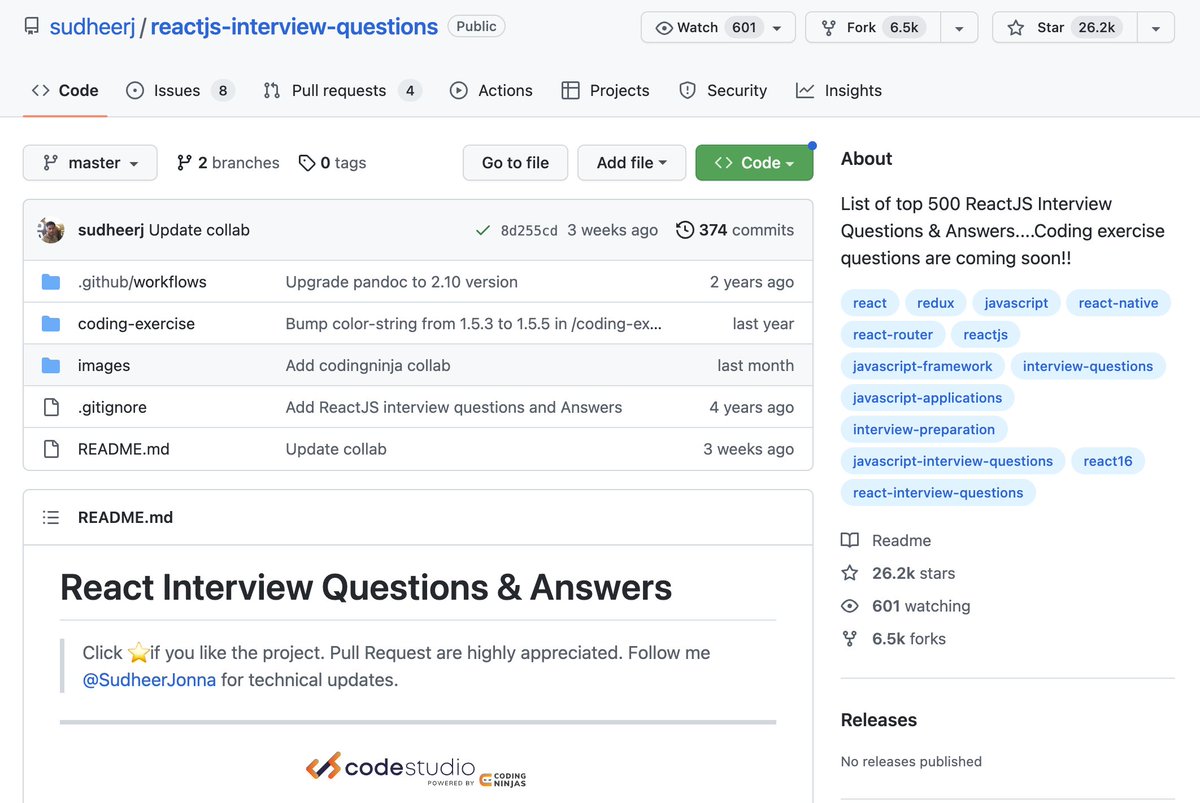This screenshot has height=803, width=1200.
Task: Open the Insights tab
Action: 839,90
